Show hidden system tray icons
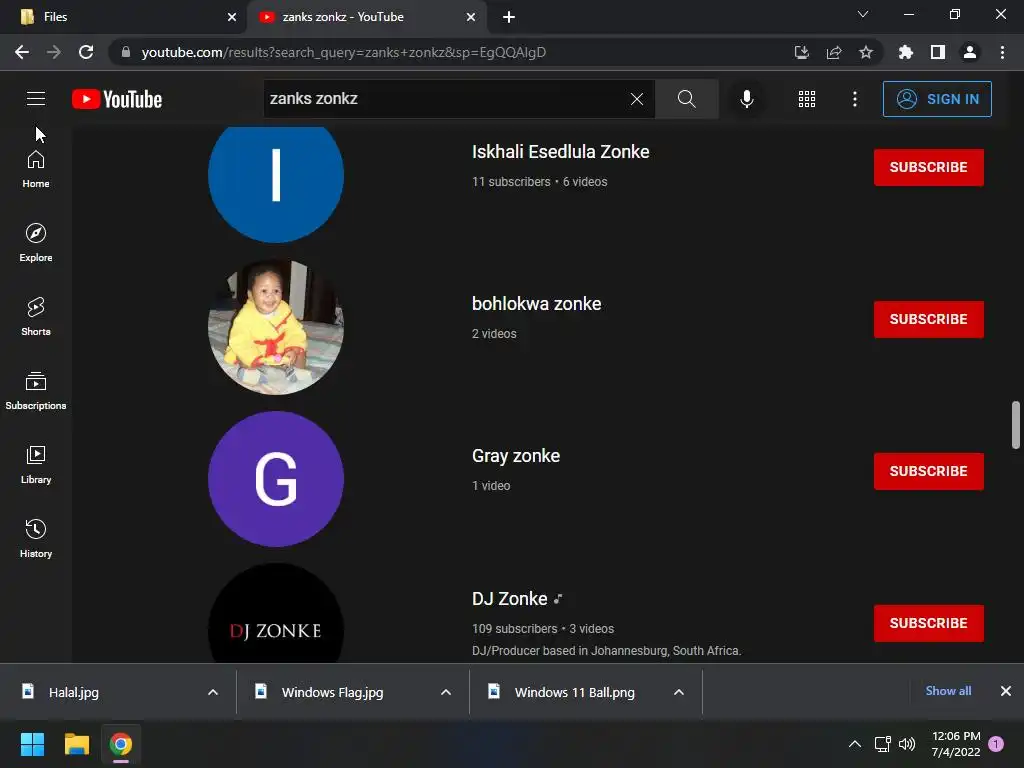Viewport: 1024px width, 768px height. click(854, 744)
